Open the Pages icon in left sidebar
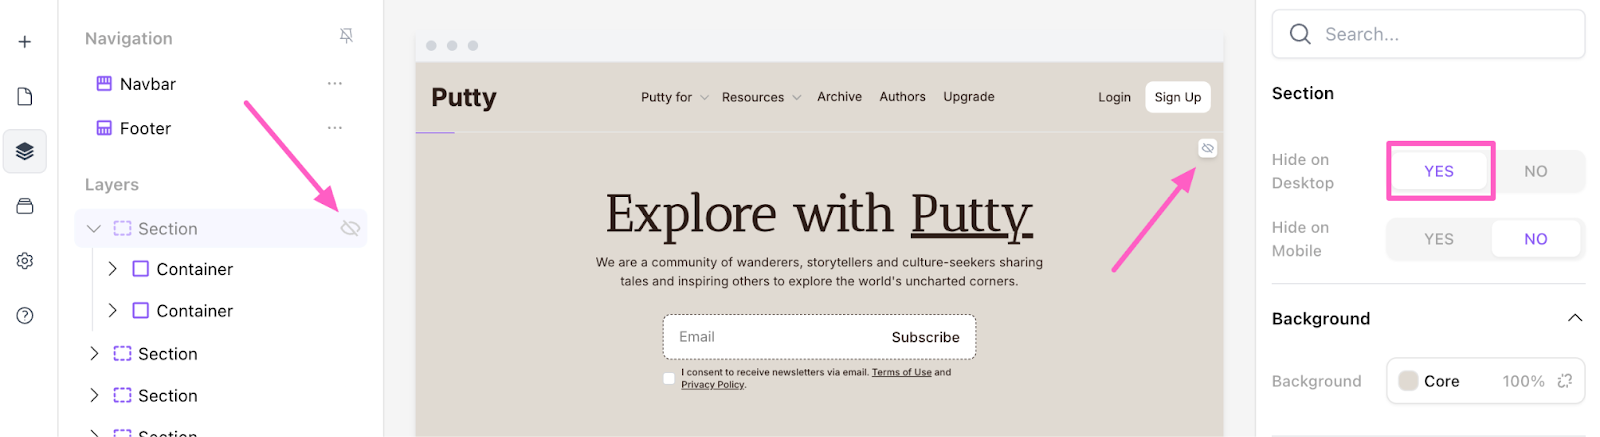 [25, 96]
